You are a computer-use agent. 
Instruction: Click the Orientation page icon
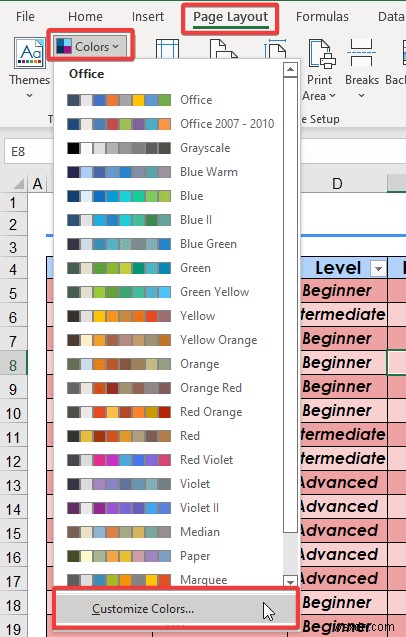click(x=223, y=49)
